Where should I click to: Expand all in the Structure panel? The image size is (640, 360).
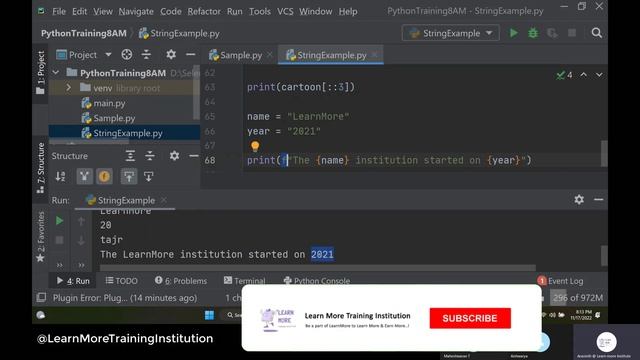point(130,156)
